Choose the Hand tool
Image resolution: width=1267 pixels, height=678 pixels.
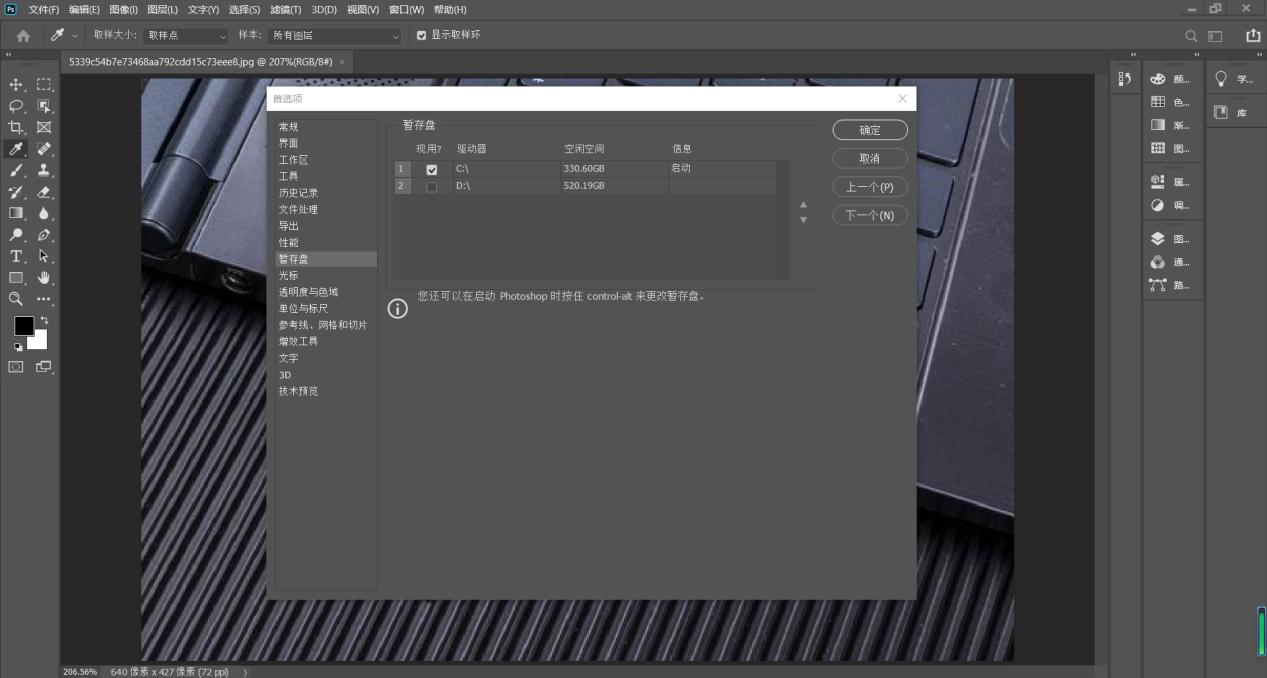(x=44, y=278)
